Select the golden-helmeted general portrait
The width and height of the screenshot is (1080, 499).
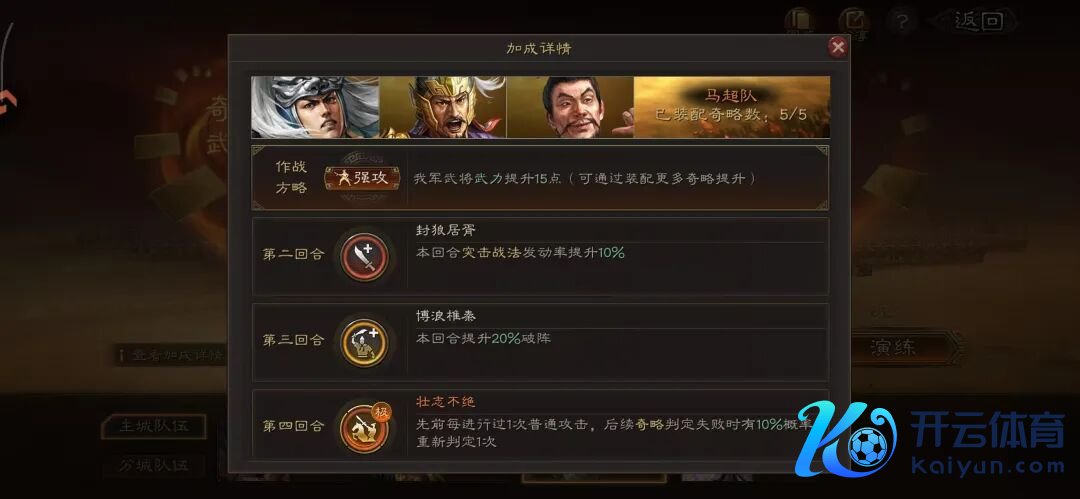click(443, 108)
